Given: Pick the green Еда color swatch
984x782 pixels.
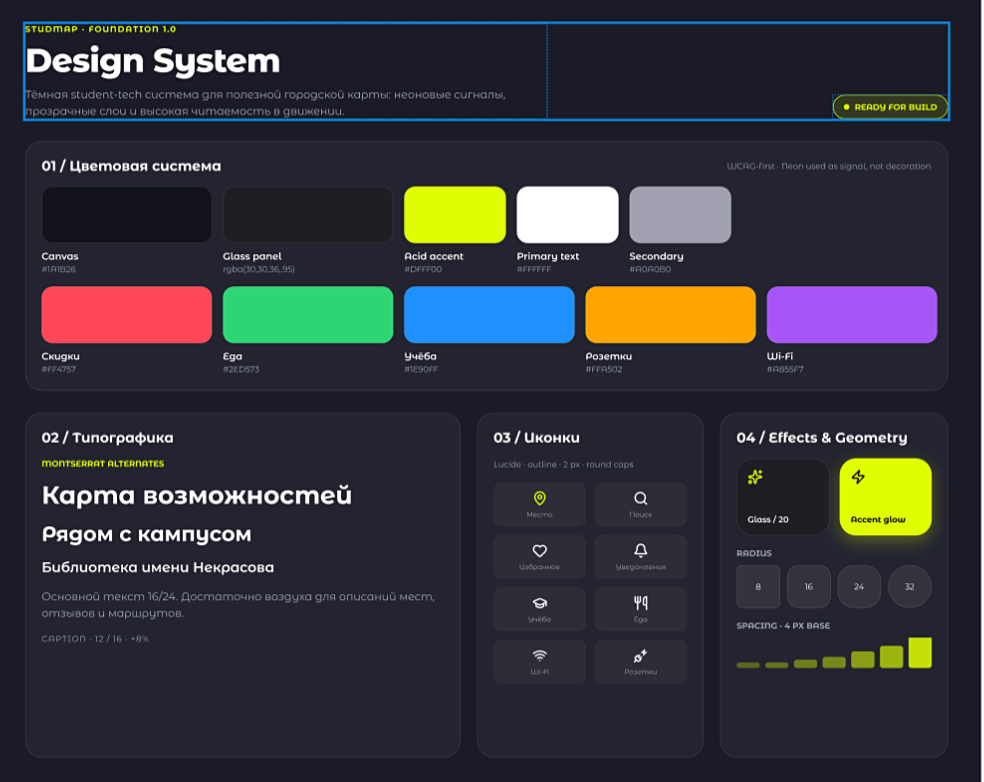Looking at the screenshot, I should [308, 314].
